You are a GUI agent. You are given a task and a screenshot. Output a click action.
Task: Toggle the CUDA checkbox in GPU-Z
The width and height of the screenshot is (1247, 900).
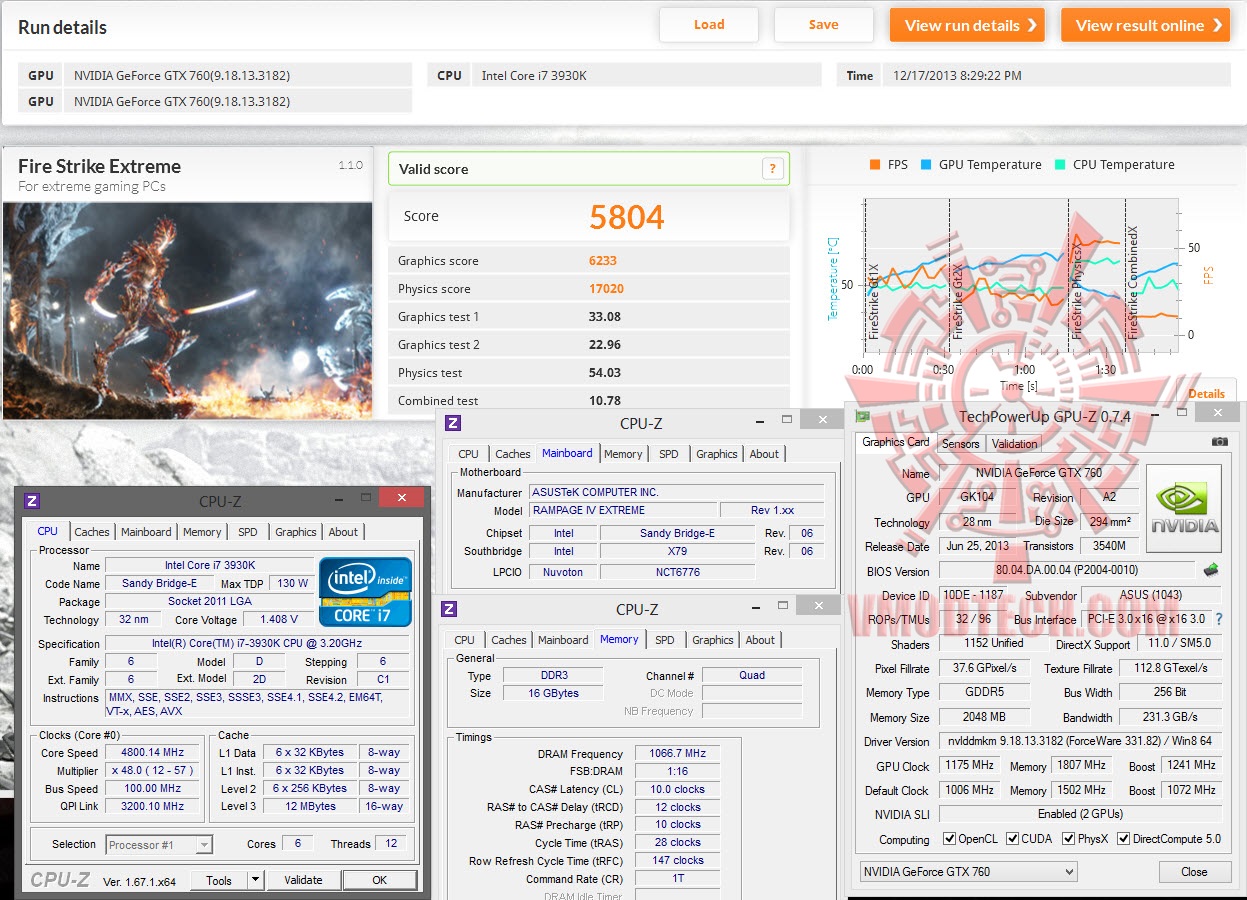(1013, 839)
